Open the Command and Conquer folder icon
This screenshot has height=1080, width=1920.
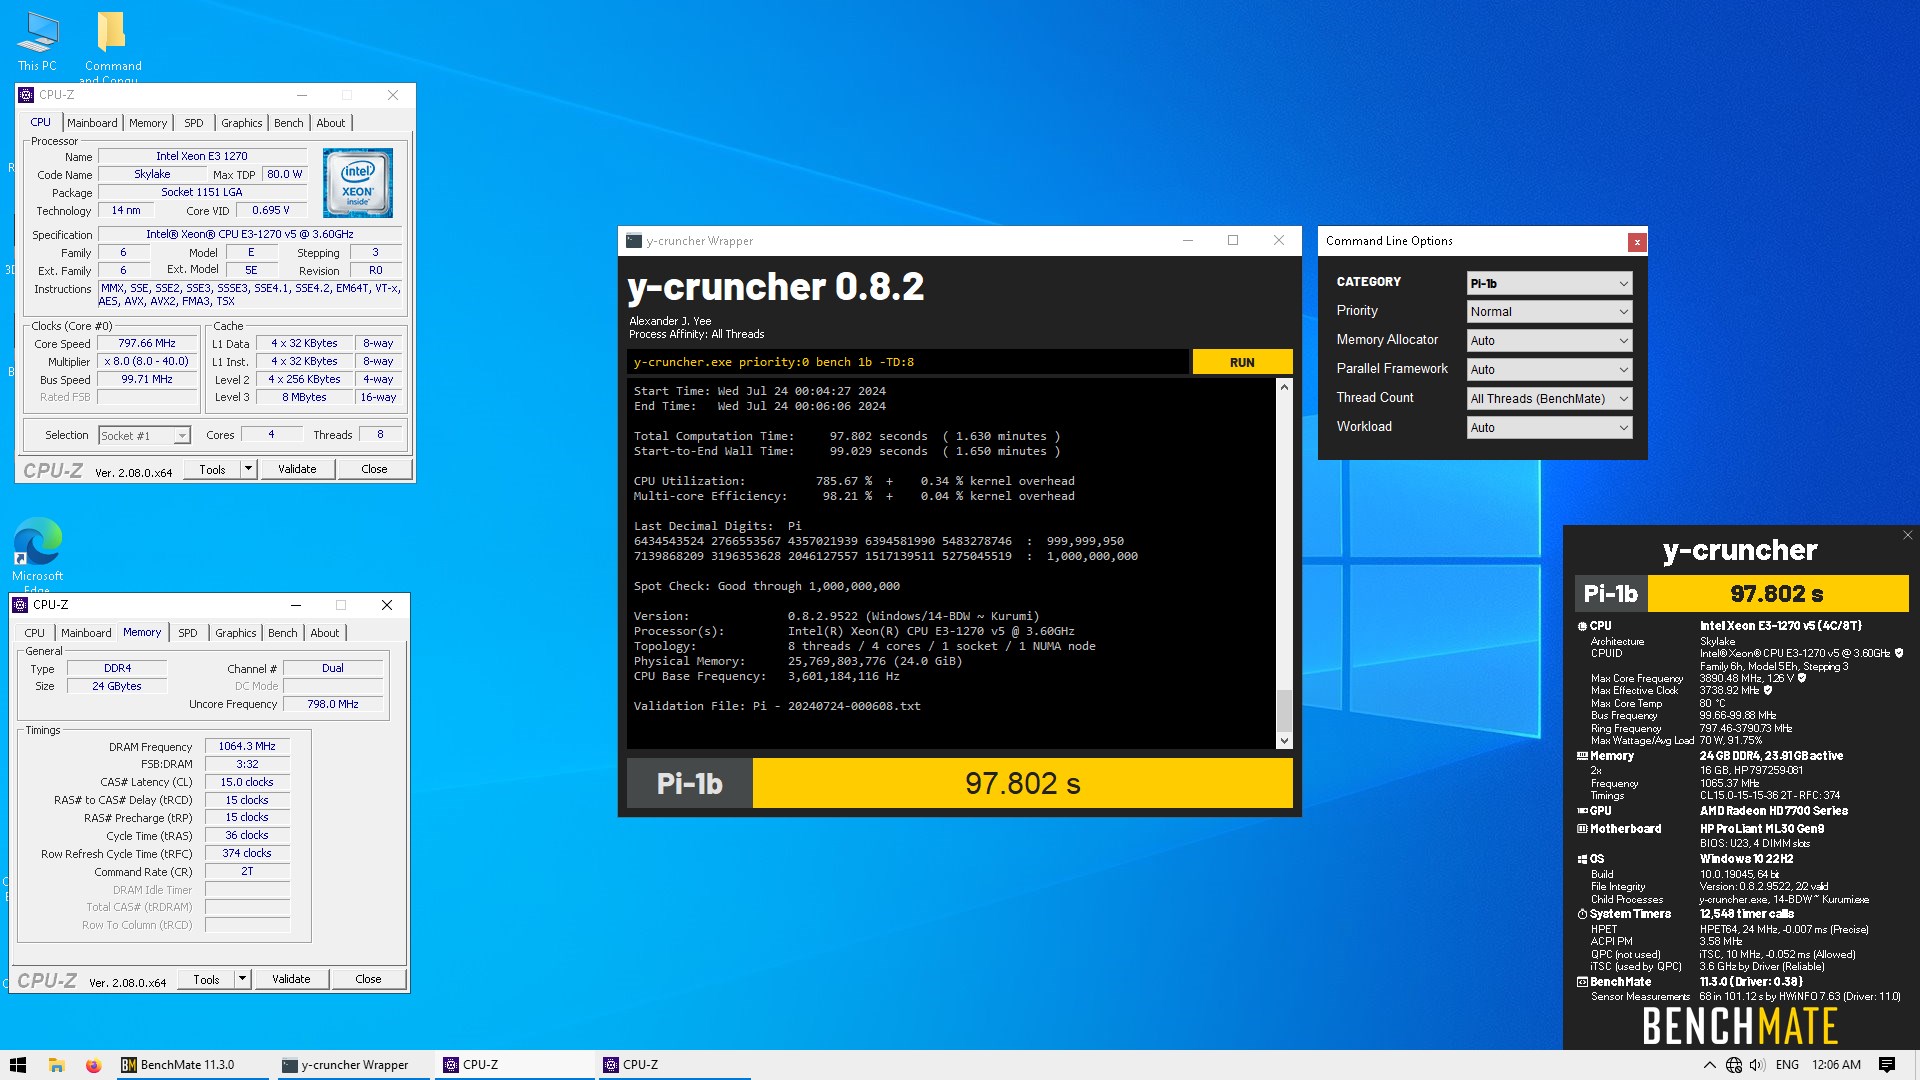click(112, 45)
